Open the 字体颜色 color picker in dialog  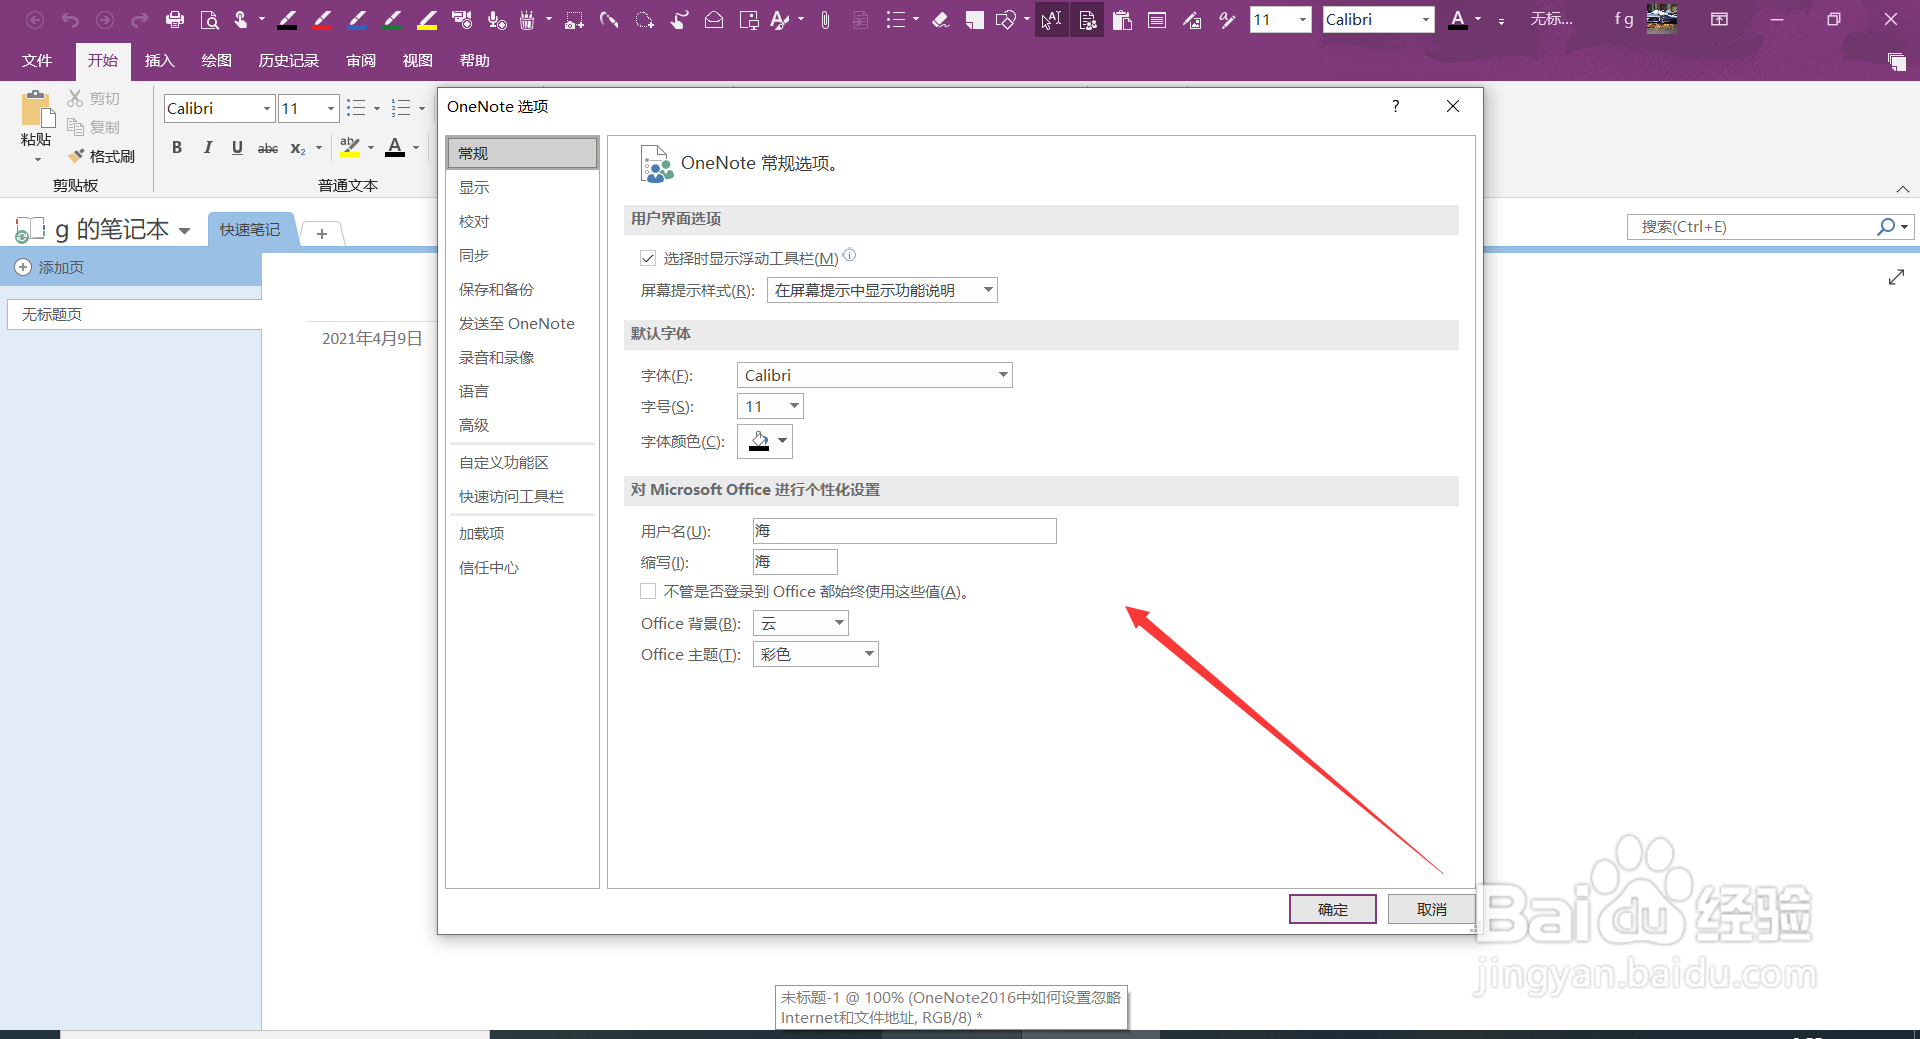pos(765,441)
